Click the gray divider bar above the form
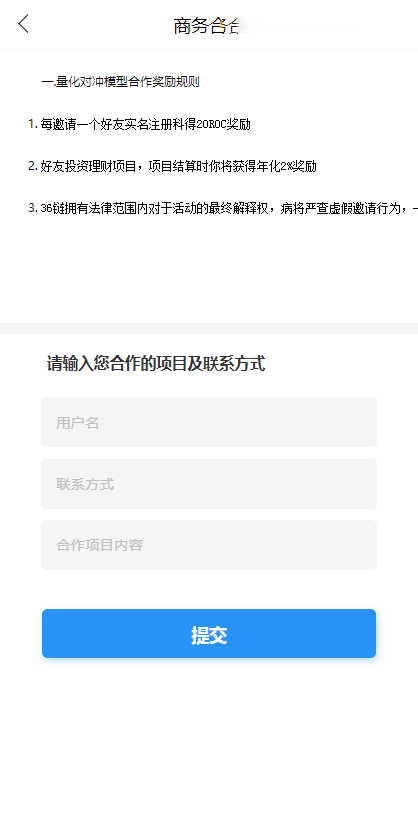418x829 pixels. [209, 328]
